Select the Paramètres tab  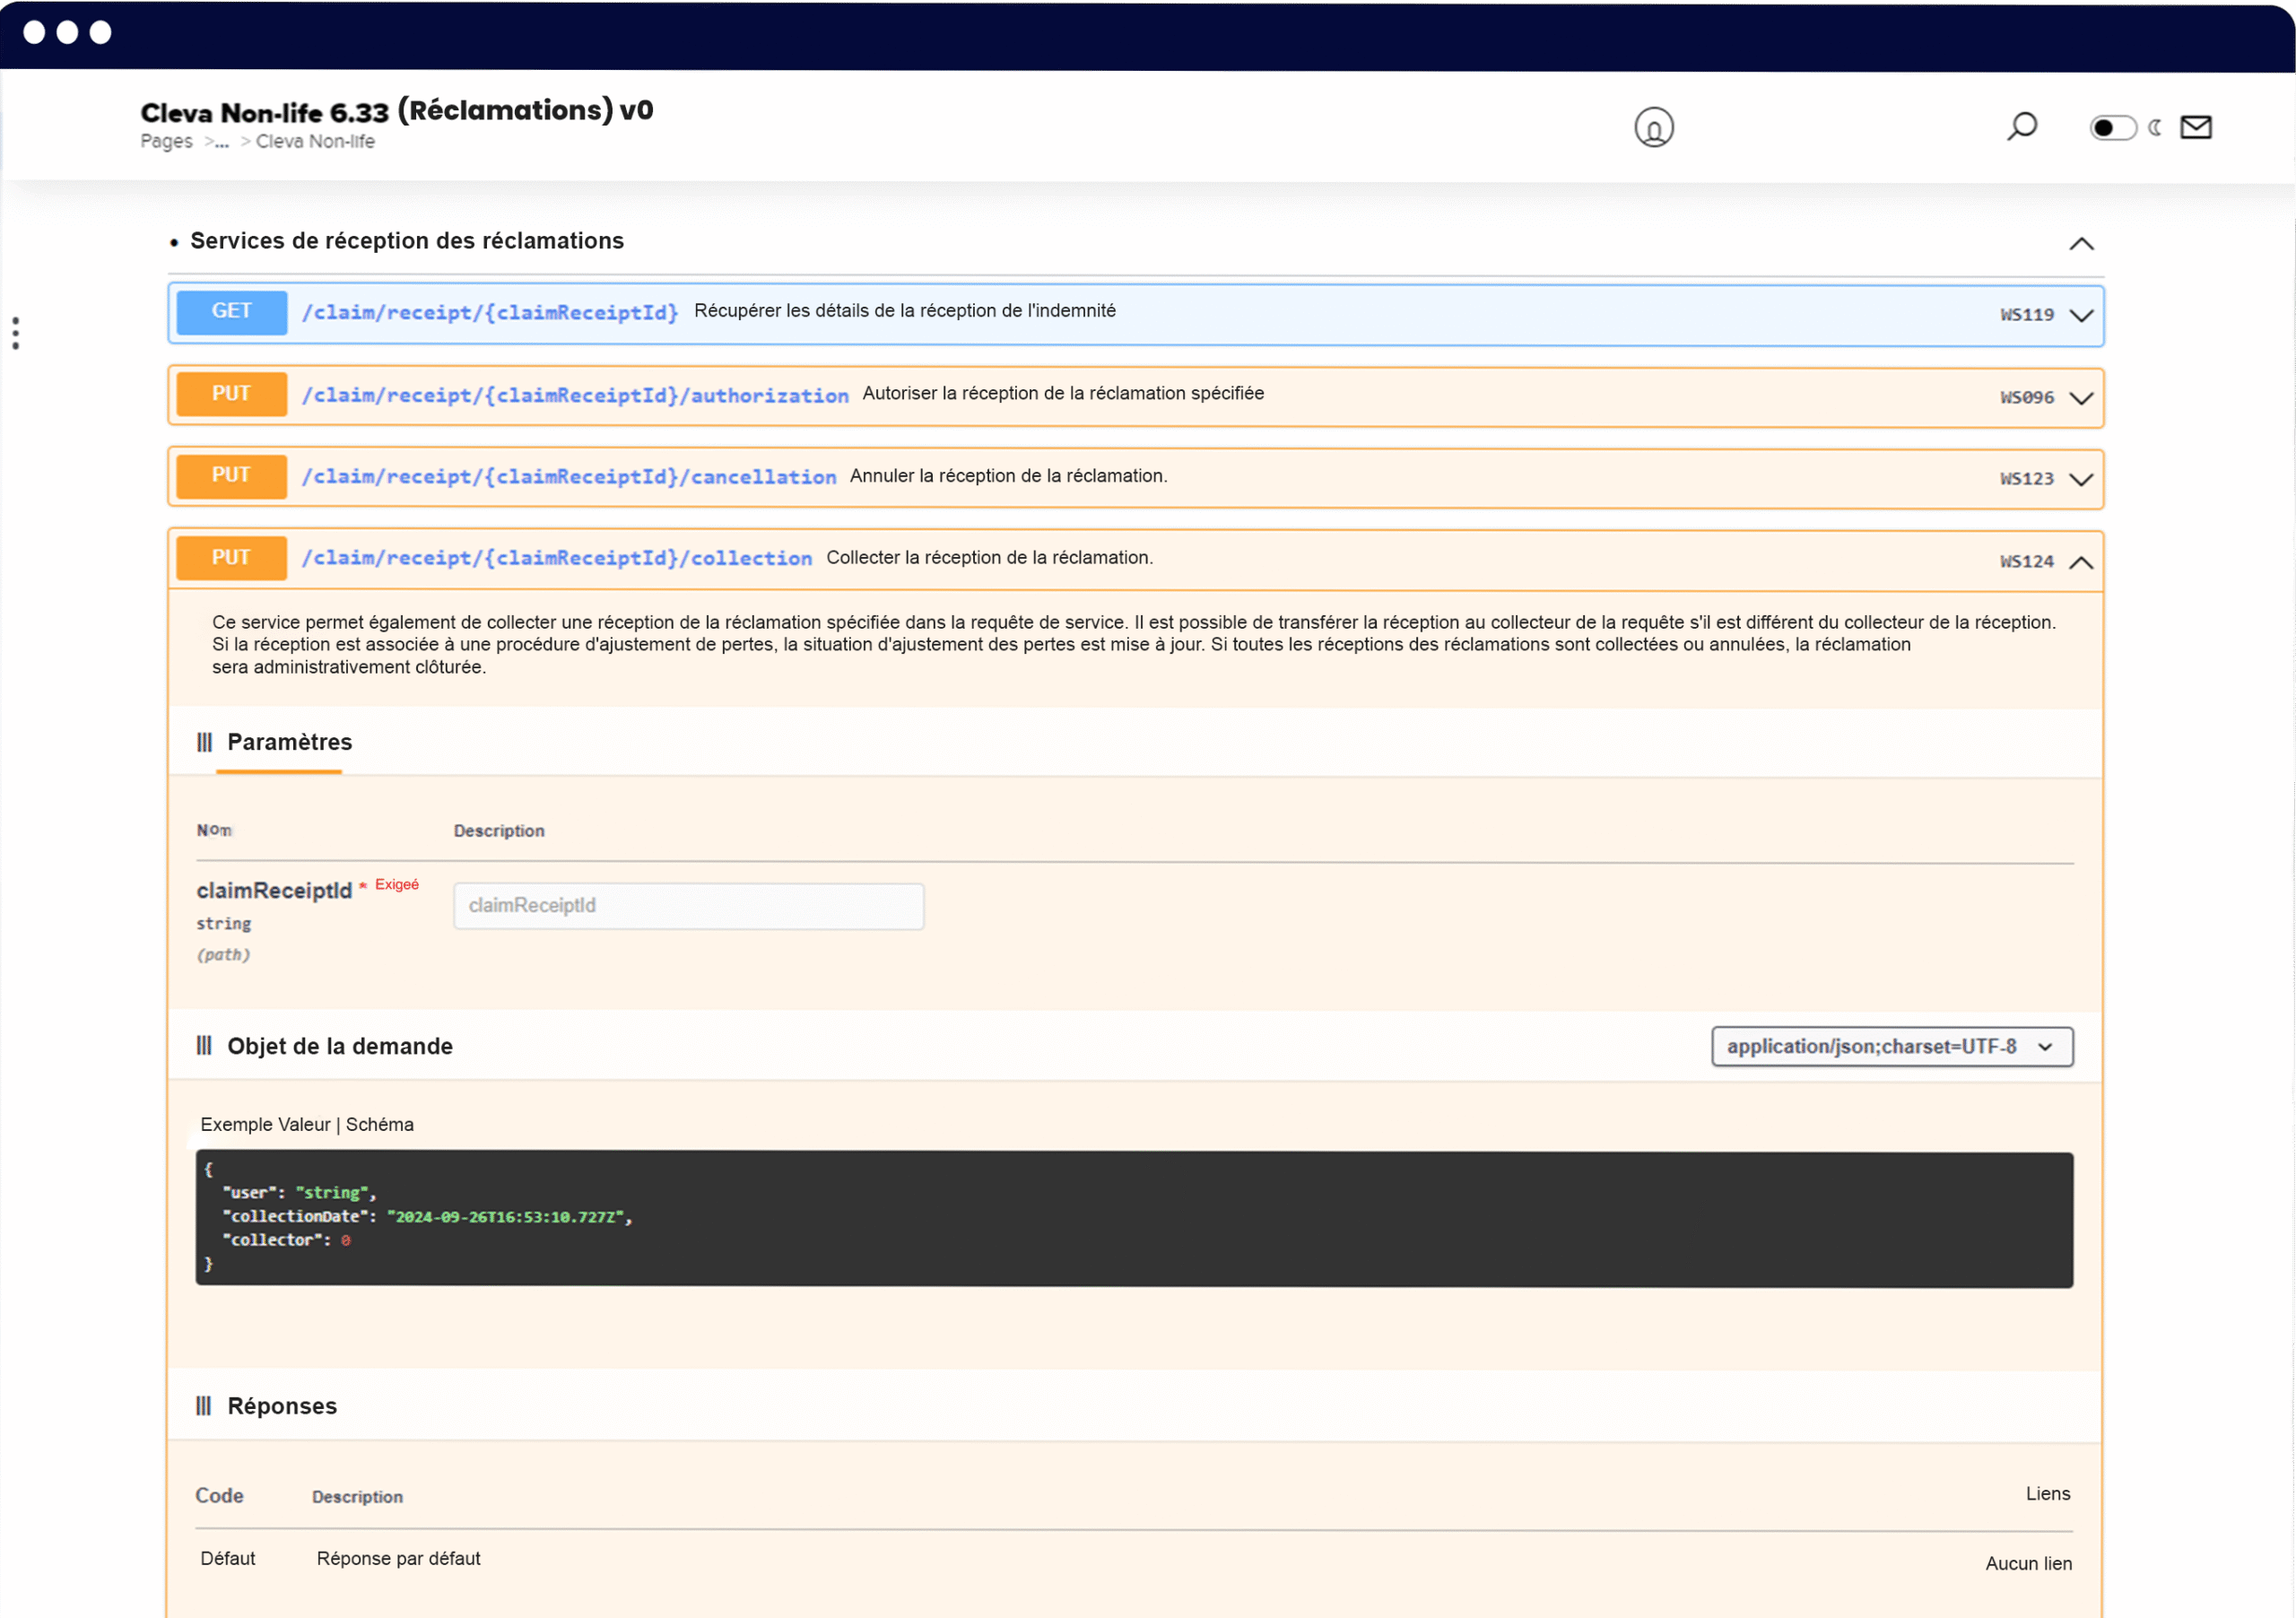click(x=290, y=742)
